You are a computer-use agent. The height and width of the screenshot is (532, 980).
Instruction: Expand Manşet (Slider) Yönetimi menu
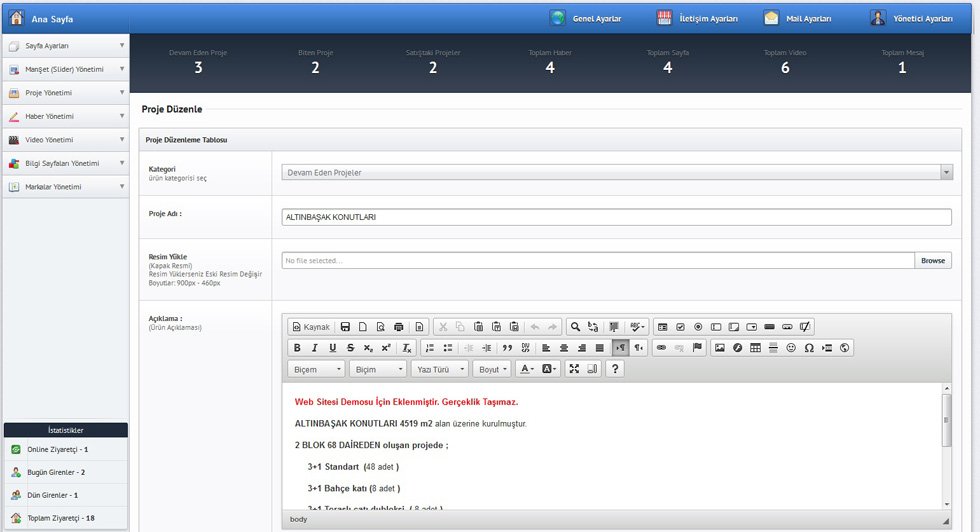(66, 69)
